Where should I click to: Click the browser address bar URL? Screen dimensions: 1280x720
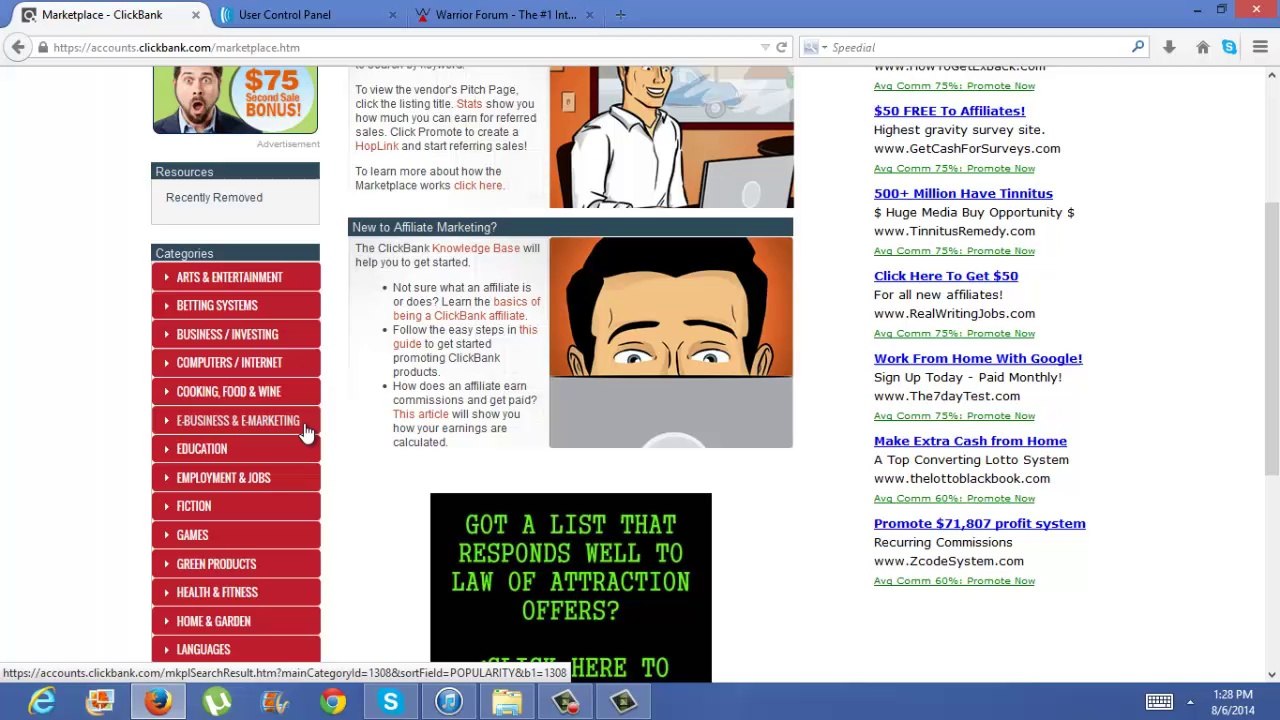click(x=177, y=47)
